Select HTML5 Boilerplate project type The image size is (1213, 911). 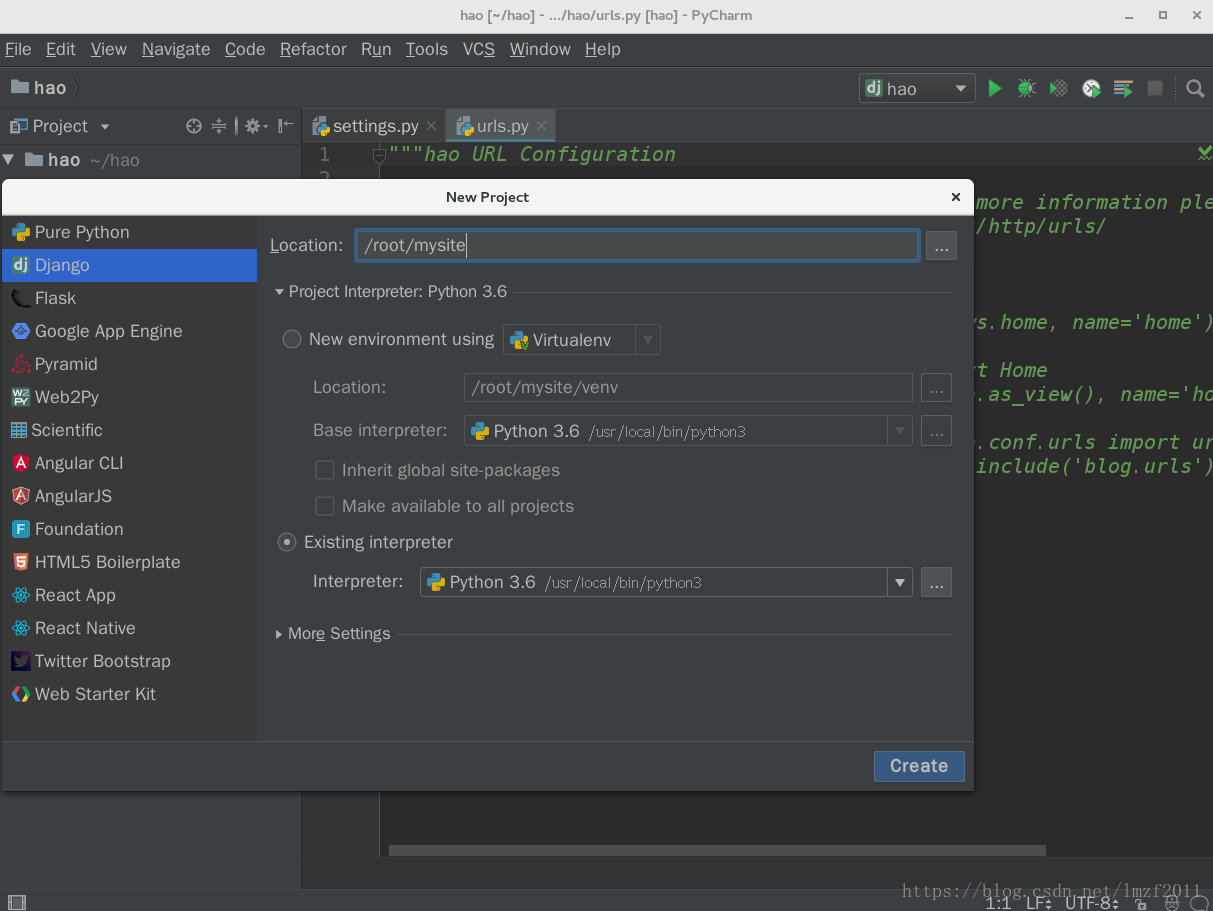[x=129, y=562]
